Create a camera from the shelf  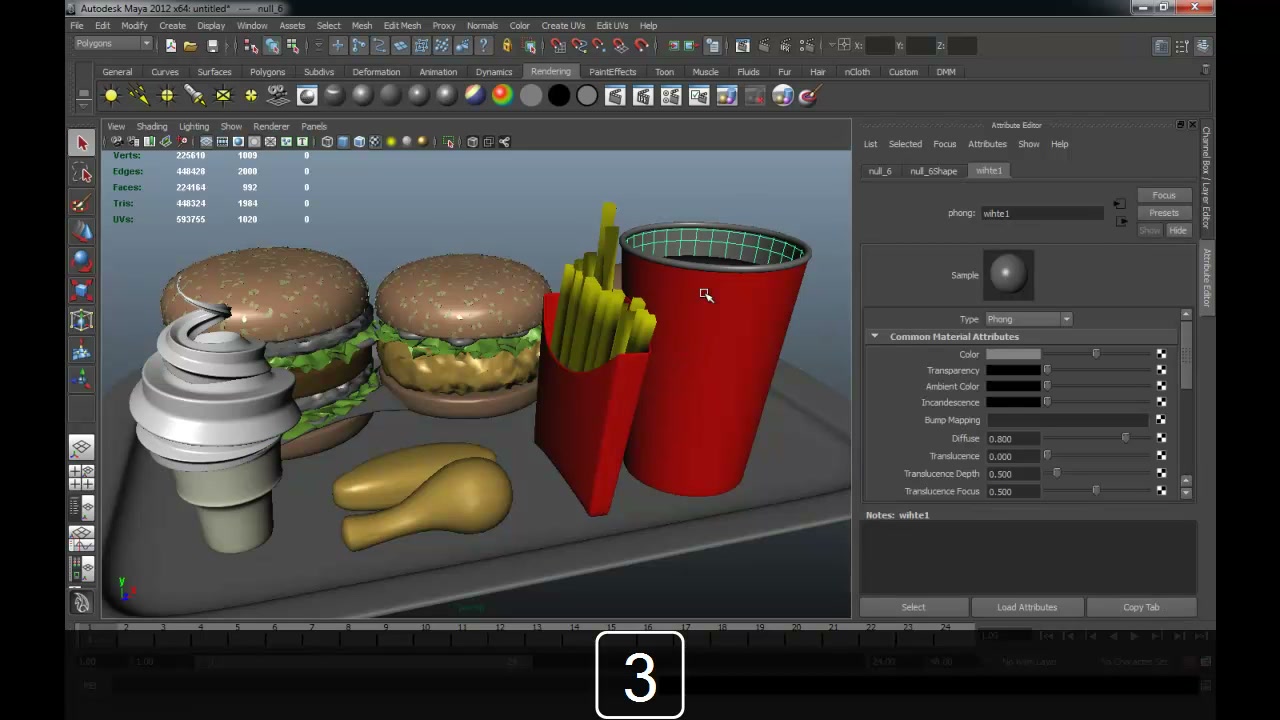pos(279,96)
